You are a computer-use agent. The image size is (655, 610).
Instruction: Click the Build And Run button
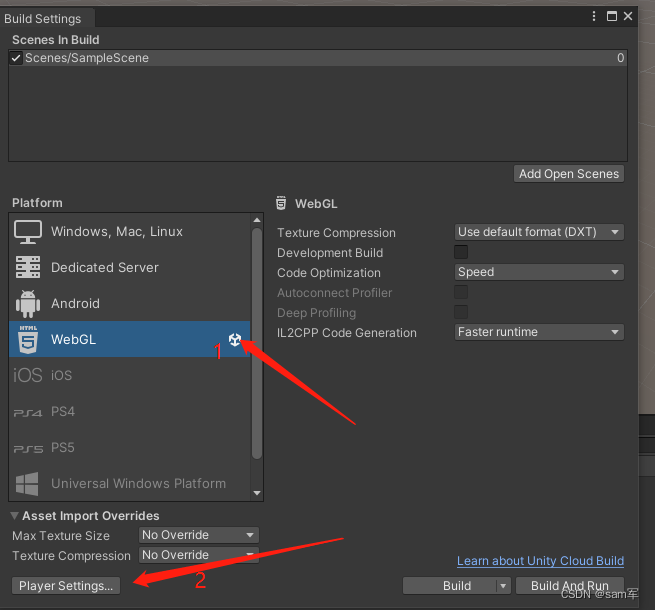570,586
